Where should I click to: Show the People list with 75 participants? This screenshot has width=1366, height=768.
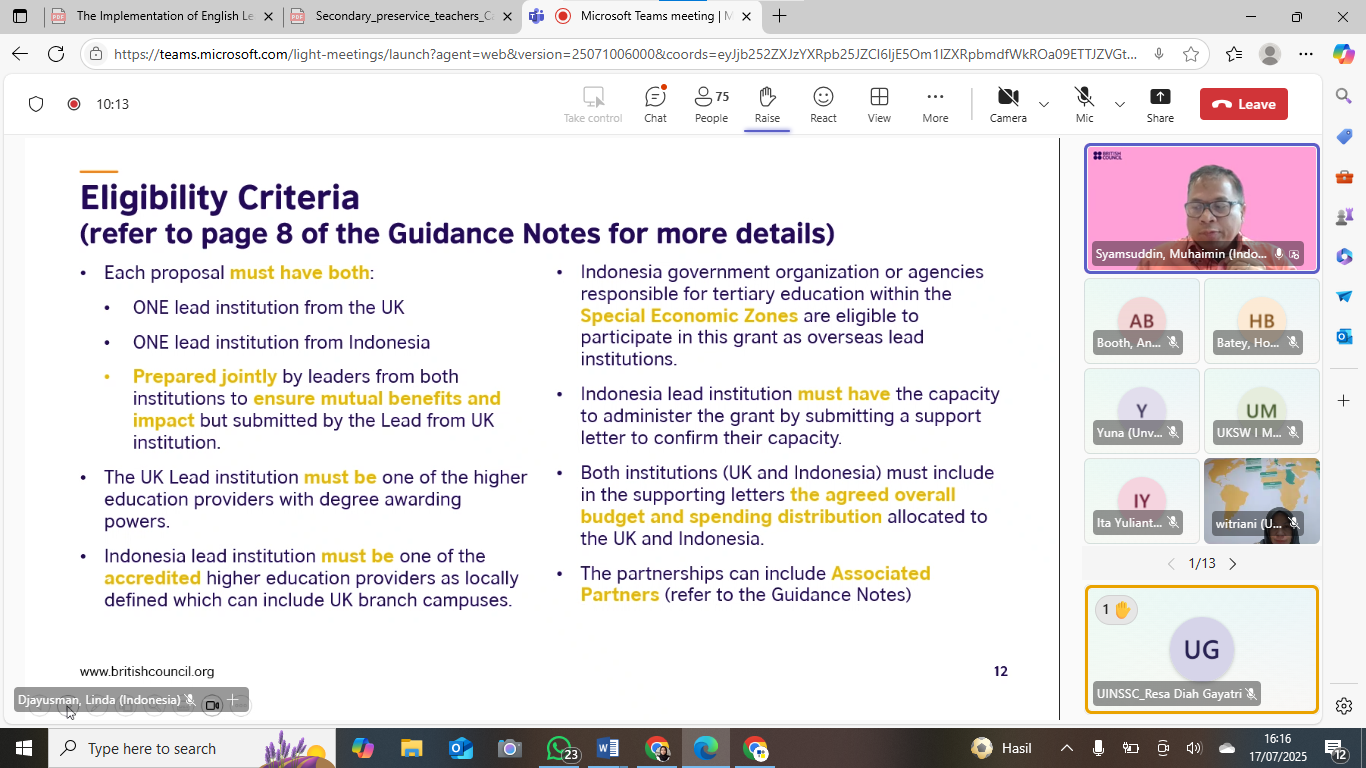(711, 104)
